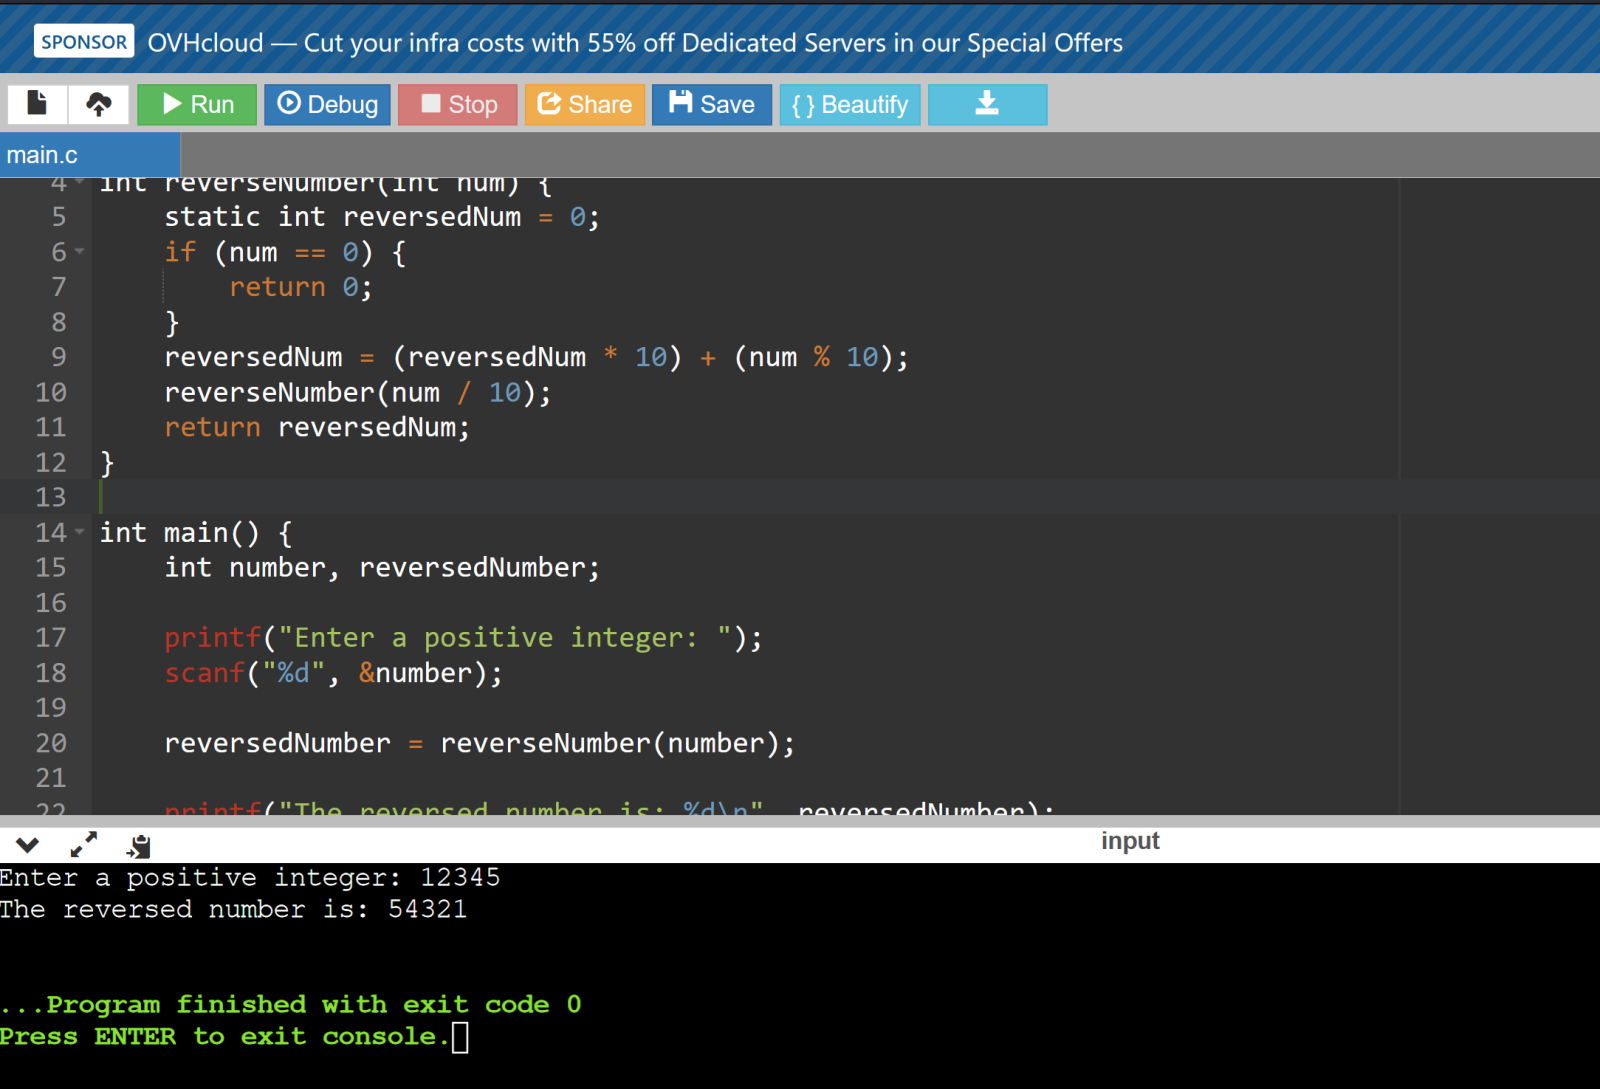1600x1089 pixels.
Task: Stop execution with the Stop icon
Action: click(457, 104)
